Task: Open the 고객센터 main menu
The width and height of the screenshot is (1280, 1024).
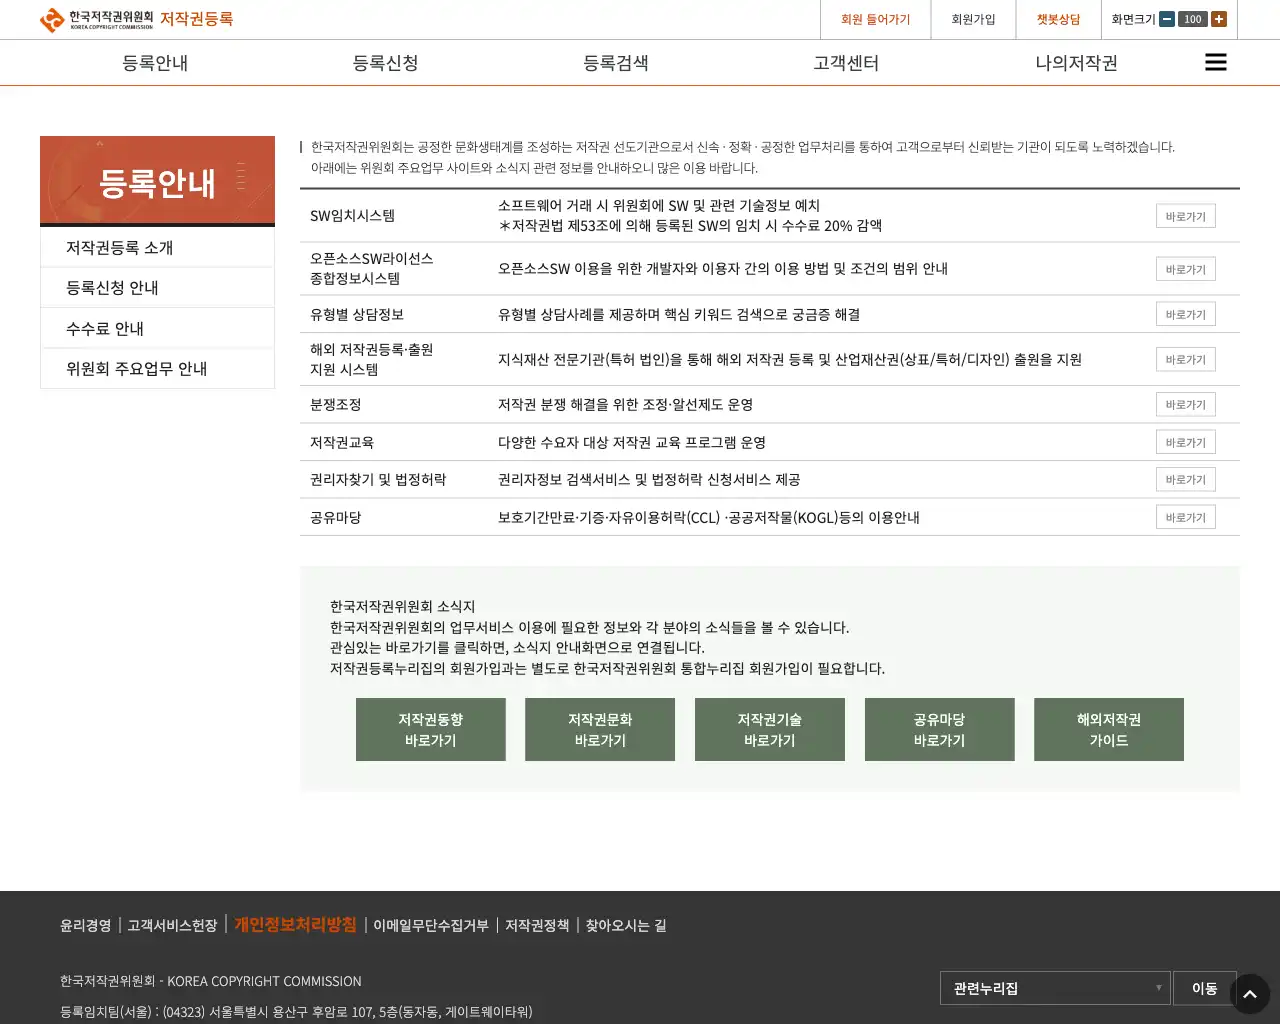Action: tap(846, 63)
